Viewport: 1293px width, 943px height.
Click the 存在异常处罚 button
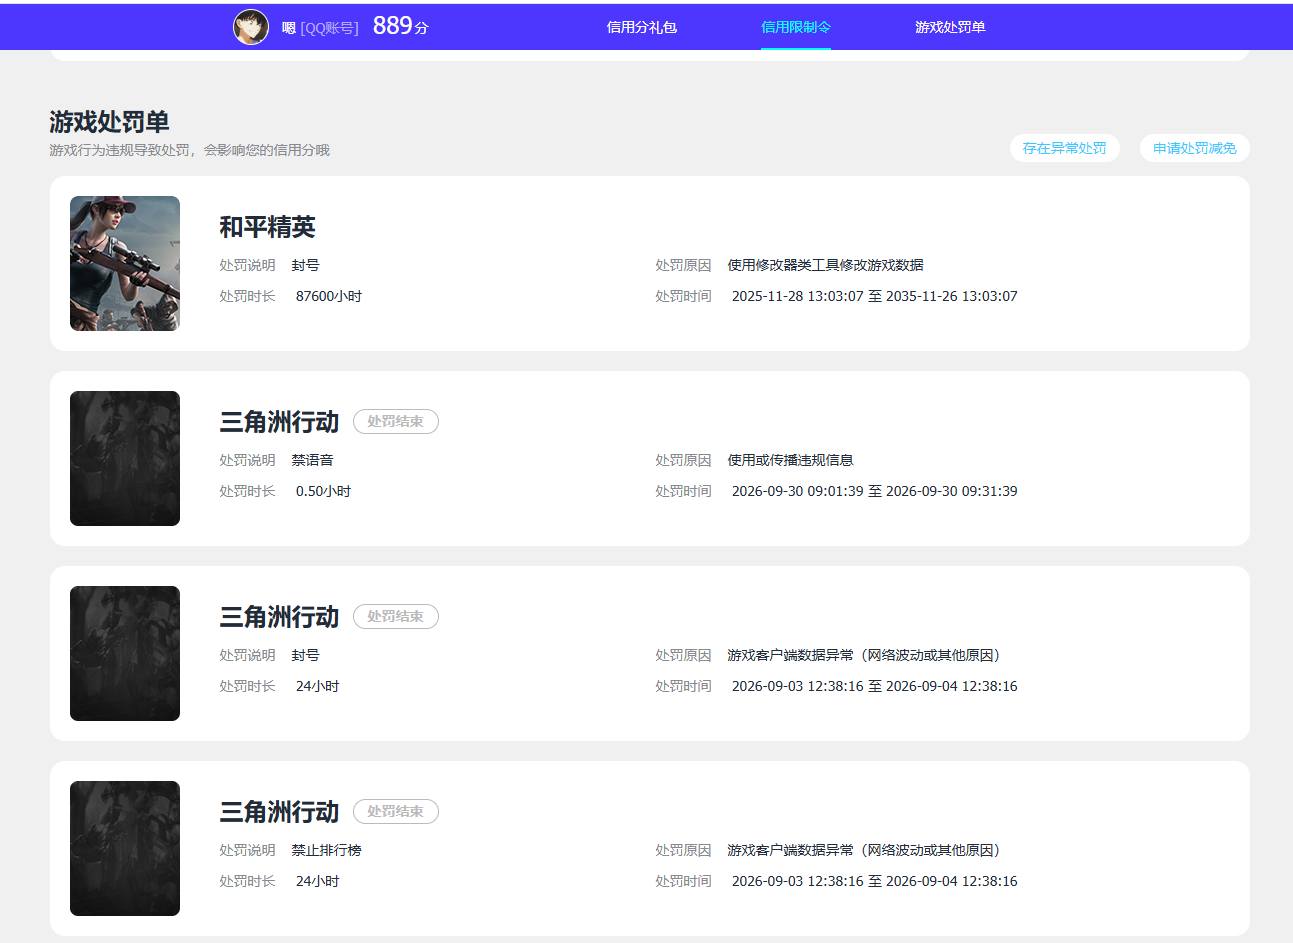(x=1064, y=148)
